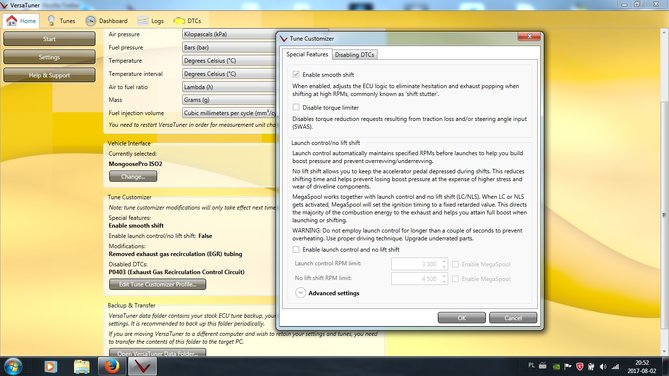Click the volume tray icon
The image size is (669, 376).
pyautogui.click(x=603, y=367)
